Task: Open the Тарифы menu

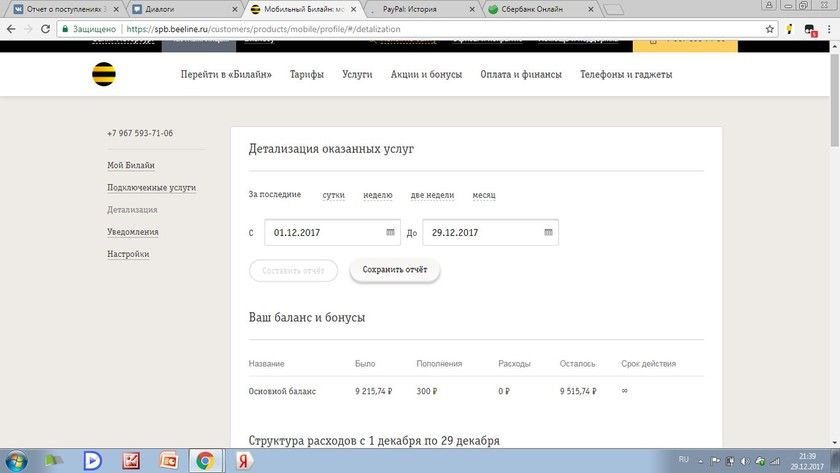Action: (x=307, y=74)
